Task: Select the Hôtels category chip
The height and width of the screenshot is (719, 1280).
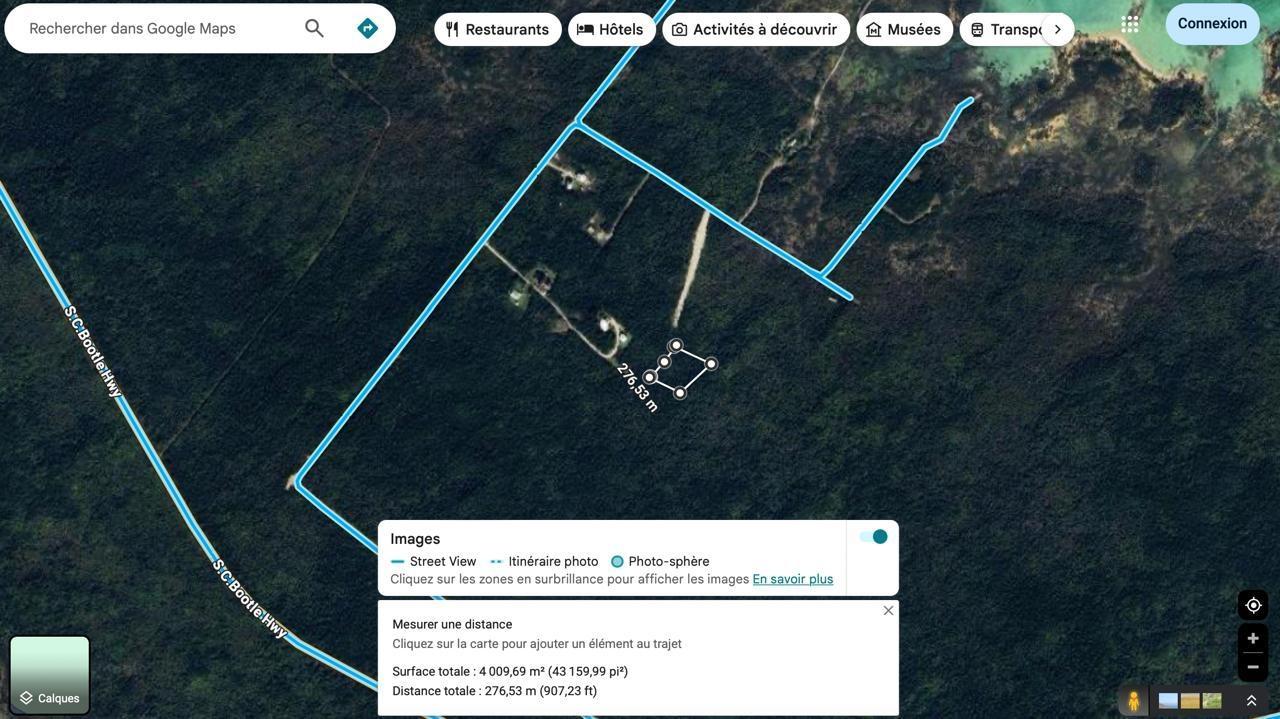Action: [x=611, y=29]
